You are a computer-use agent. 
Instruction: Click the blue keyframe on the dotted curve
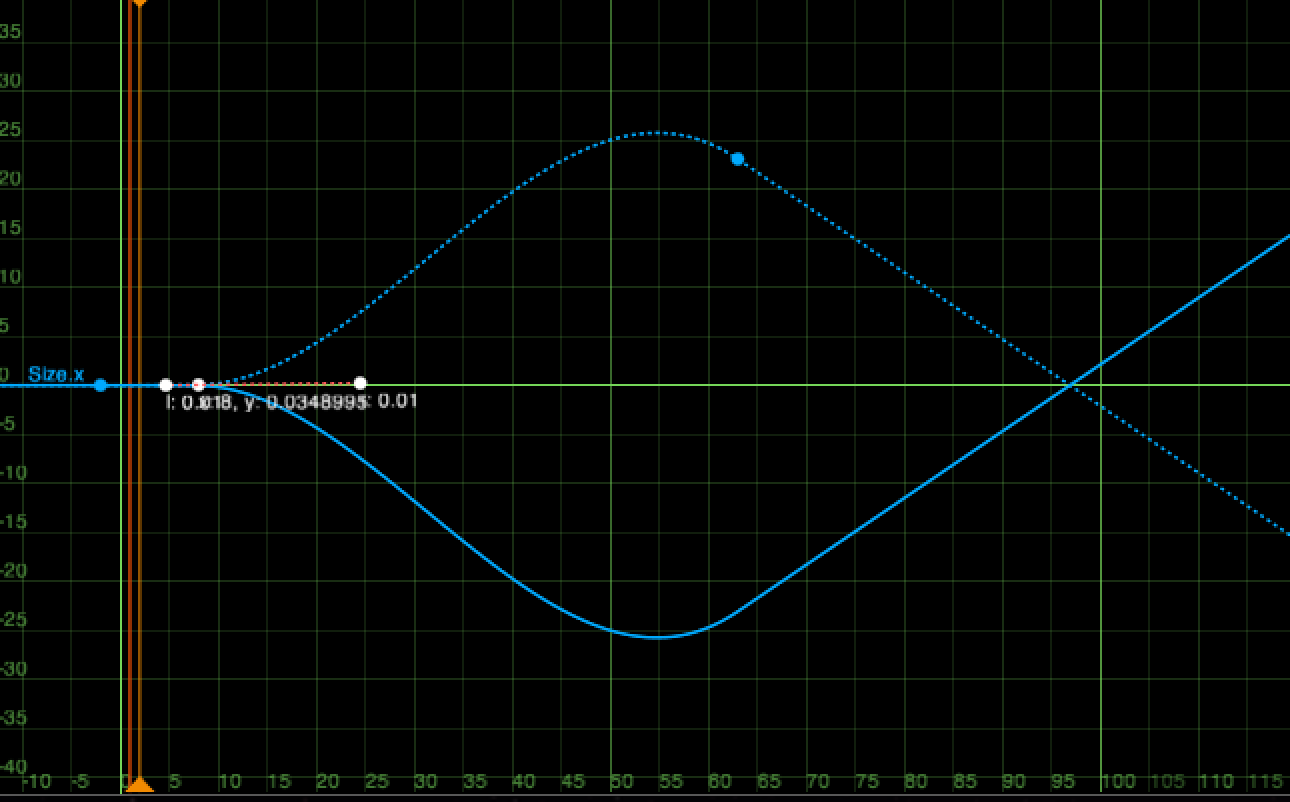coord(737,159)
